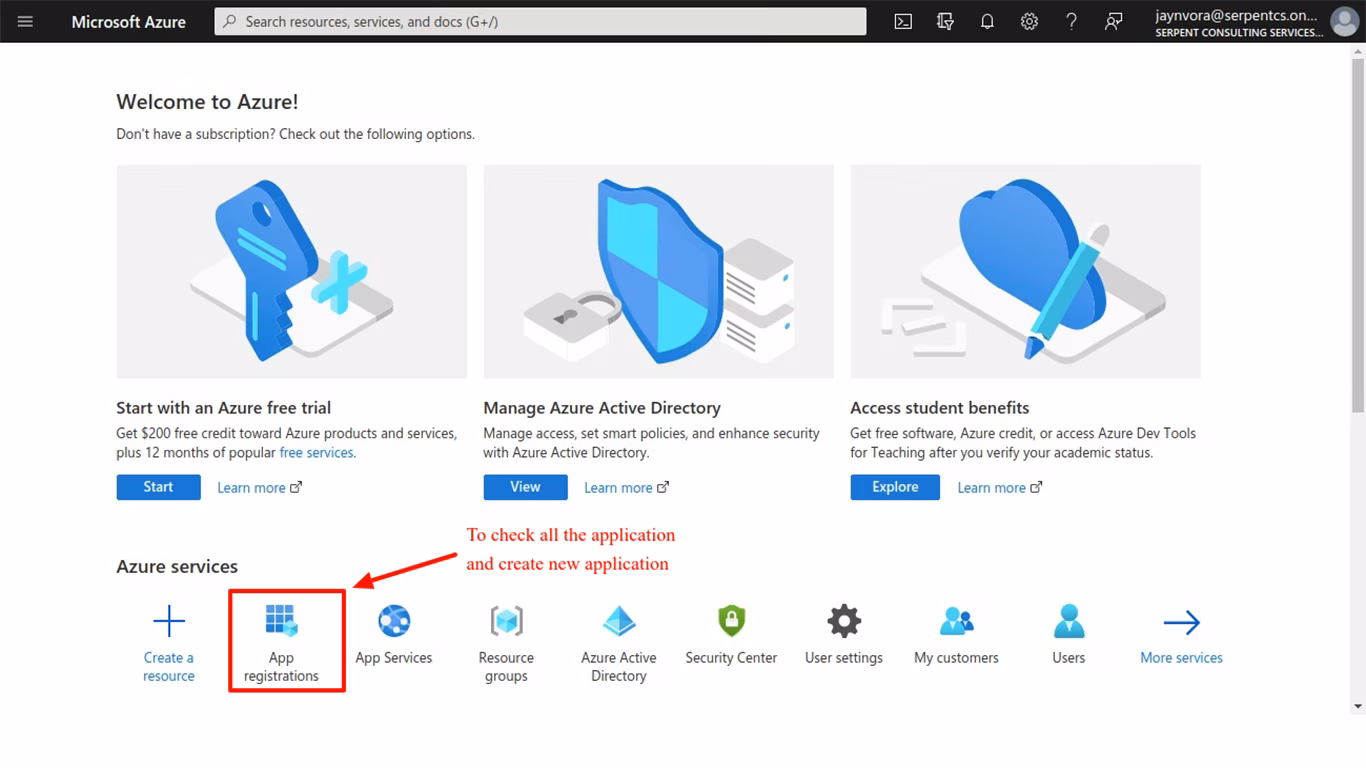Screen dimensions: 1366x768
Task: Click the Welcome to Azure! heading
Action: tap(207, 102)
